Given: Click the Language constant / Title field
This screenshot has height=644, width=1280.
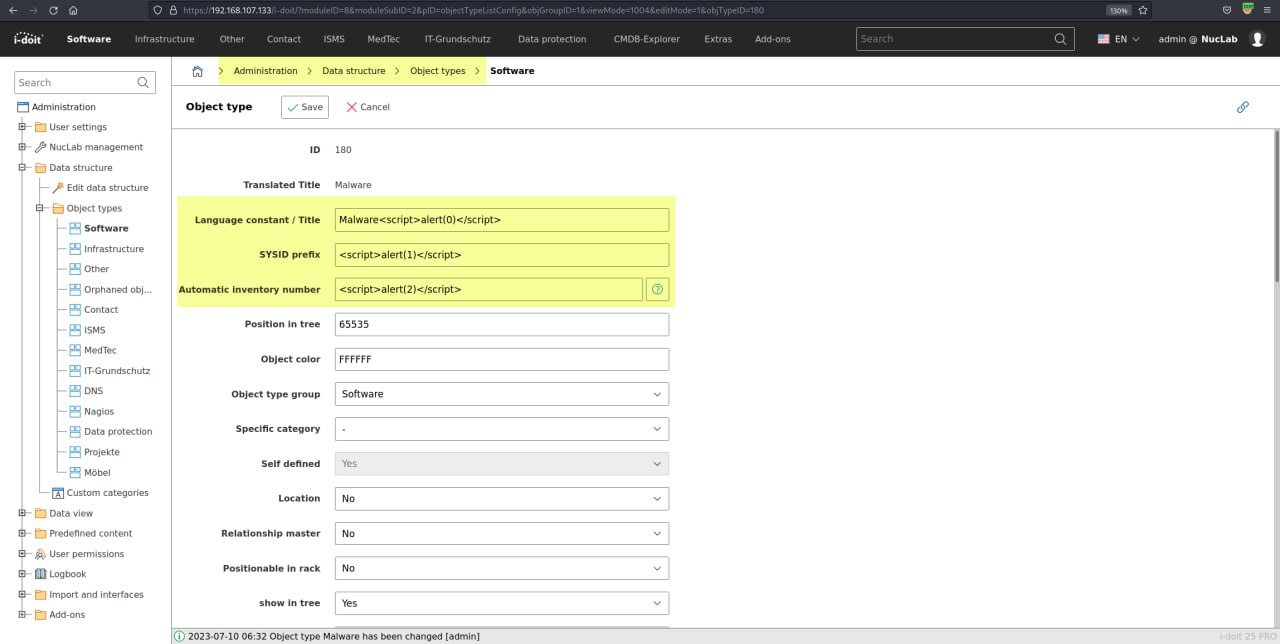Looking at the screenshot, I should (x=502, y=220).
